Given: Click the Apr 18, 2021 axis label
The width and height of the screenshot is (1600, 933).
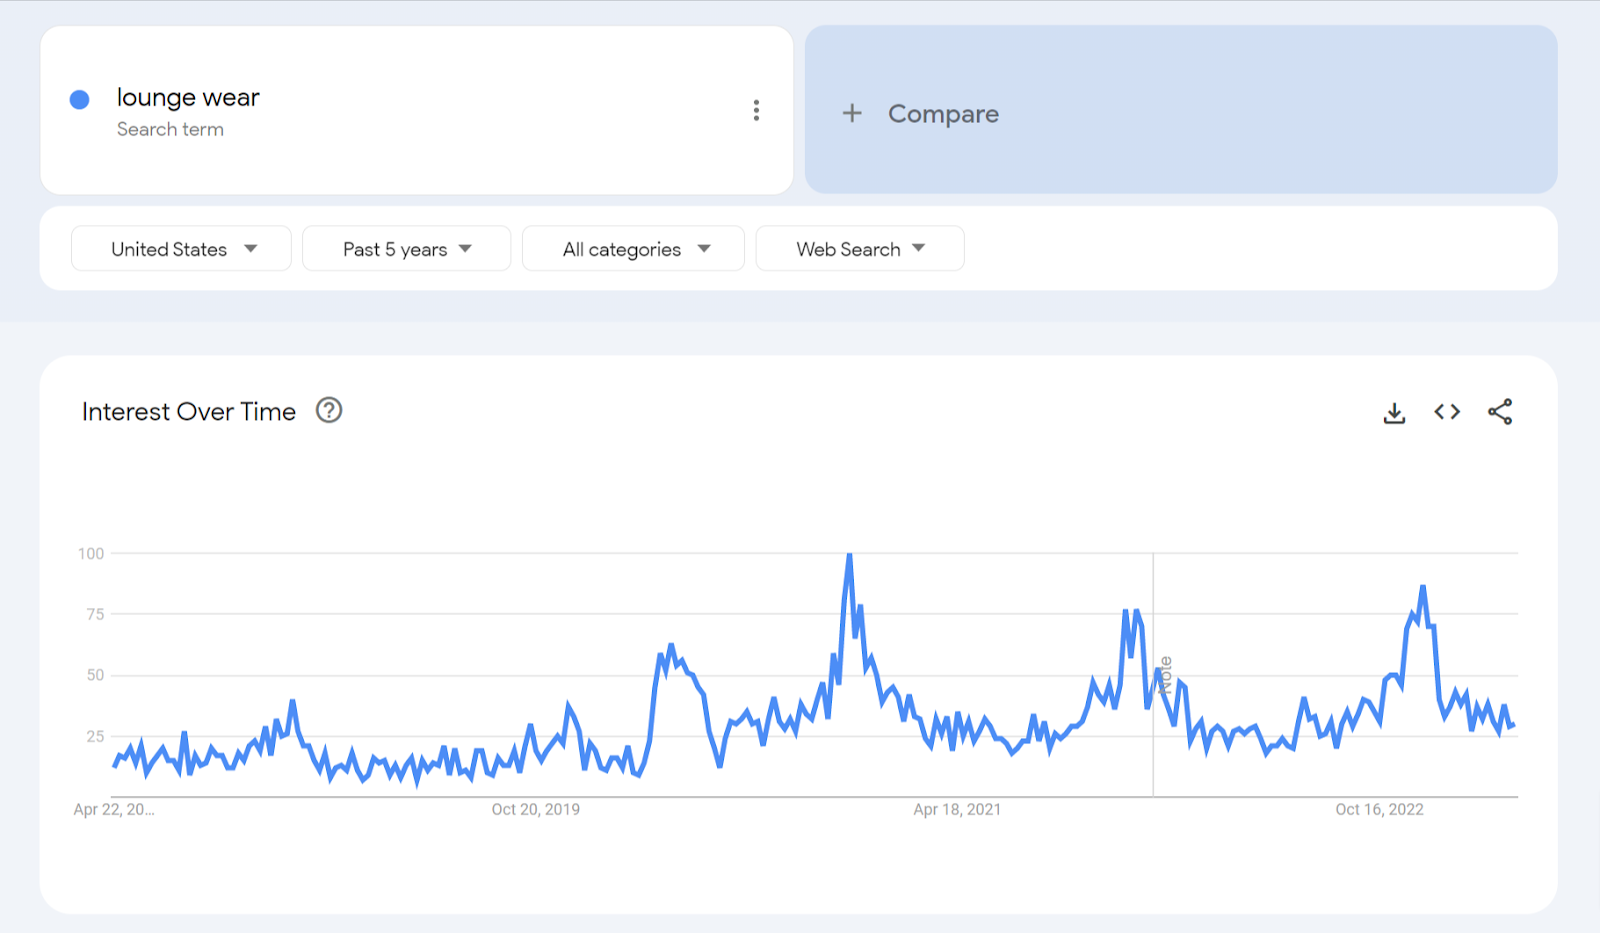Looking at the screenshot, I should coord(957,809).
